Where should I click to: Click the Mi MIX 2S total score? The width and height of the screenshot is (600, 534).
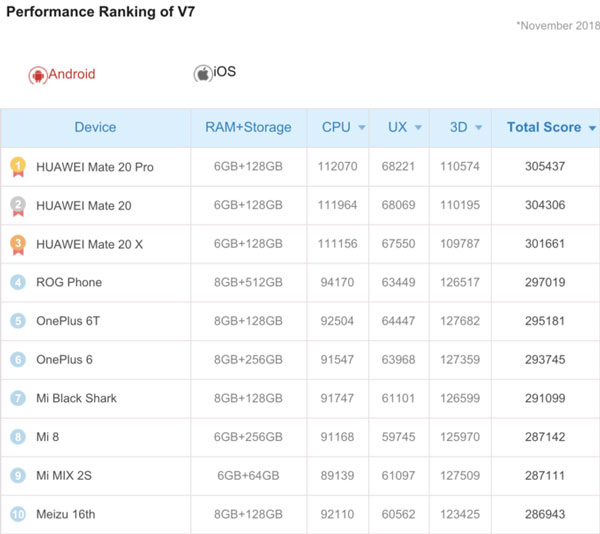546,475
